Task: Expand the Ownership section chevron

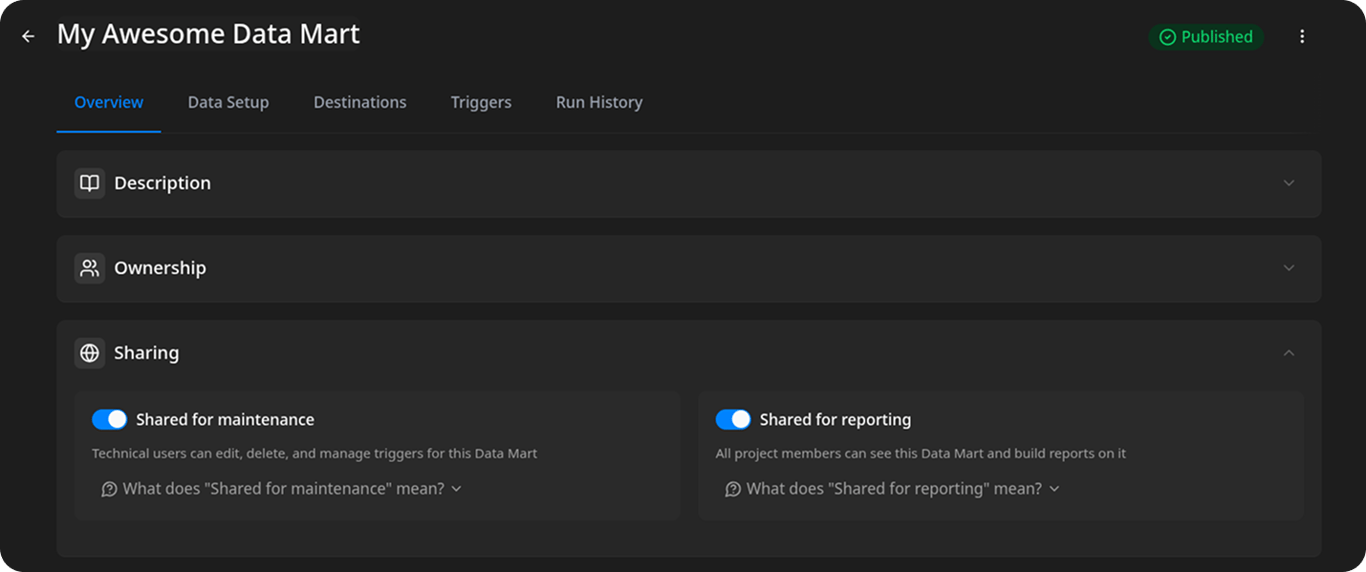Action: pos(1289,268)
